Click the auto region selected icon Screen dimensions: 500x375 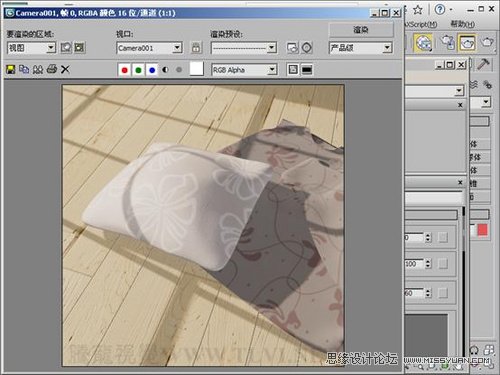[x=79, y=48]
